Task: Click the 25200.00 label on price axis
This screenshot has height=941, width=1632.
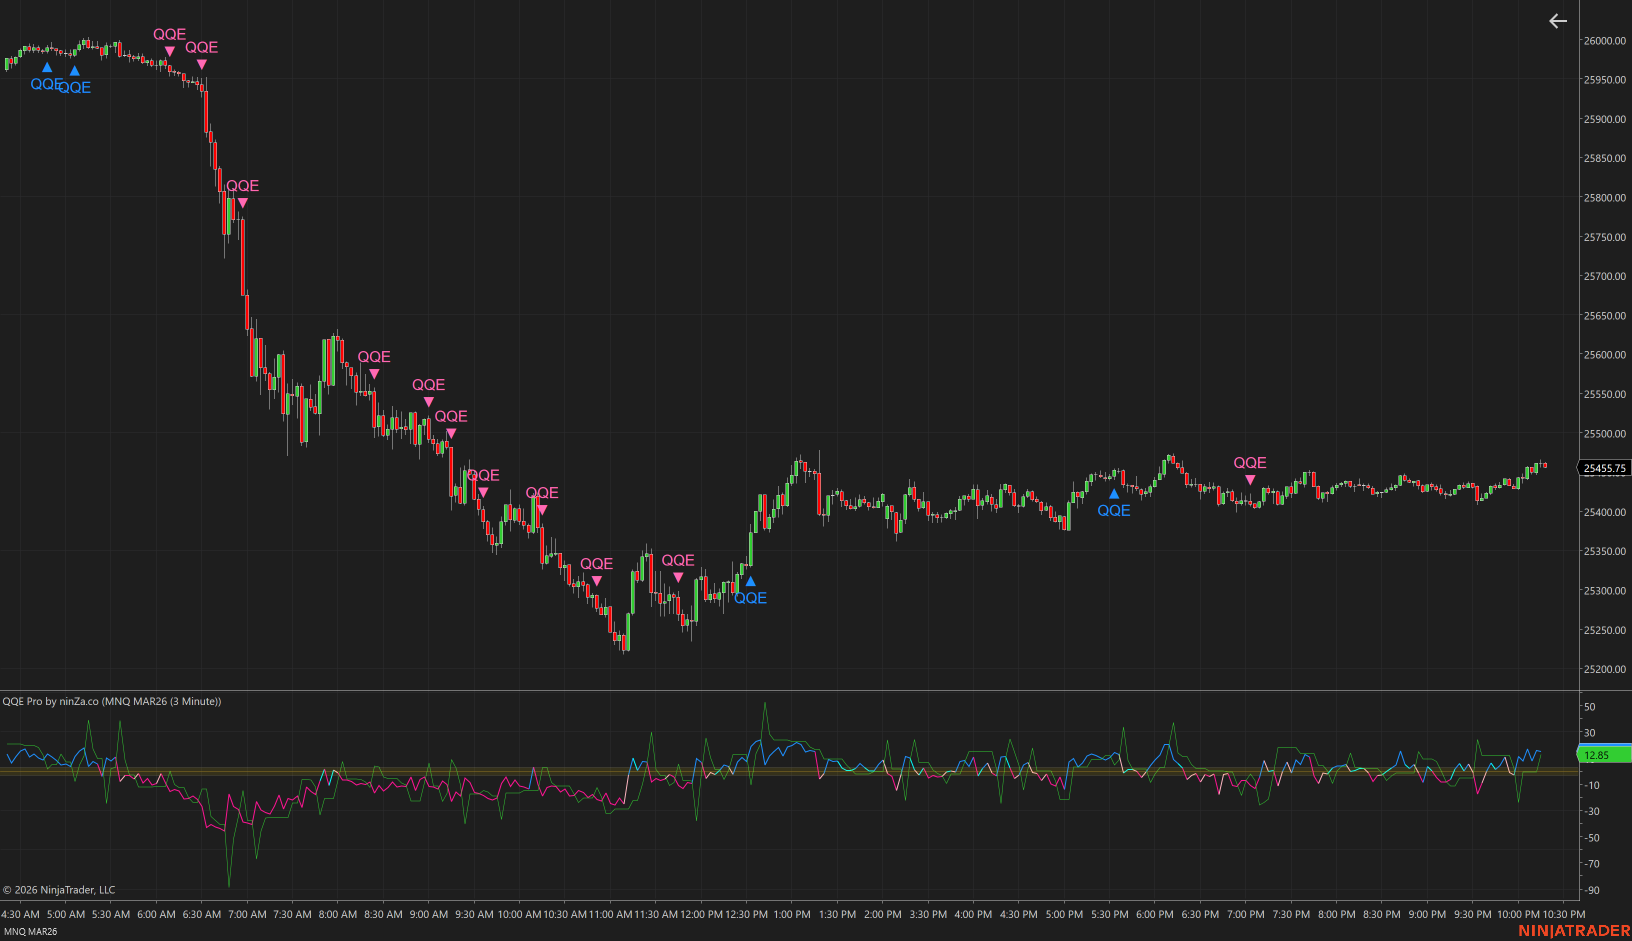Action: (x=1604, y=669)
